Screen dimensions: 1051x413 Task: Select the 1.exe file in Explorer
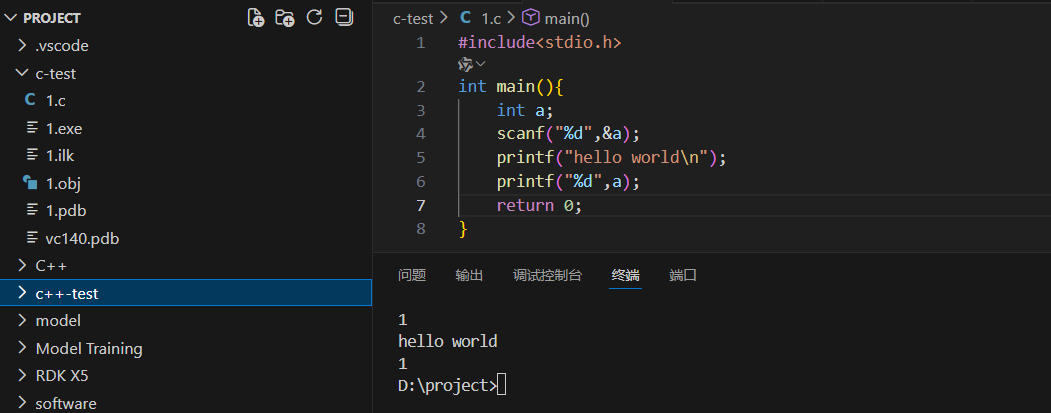[62, 128]
